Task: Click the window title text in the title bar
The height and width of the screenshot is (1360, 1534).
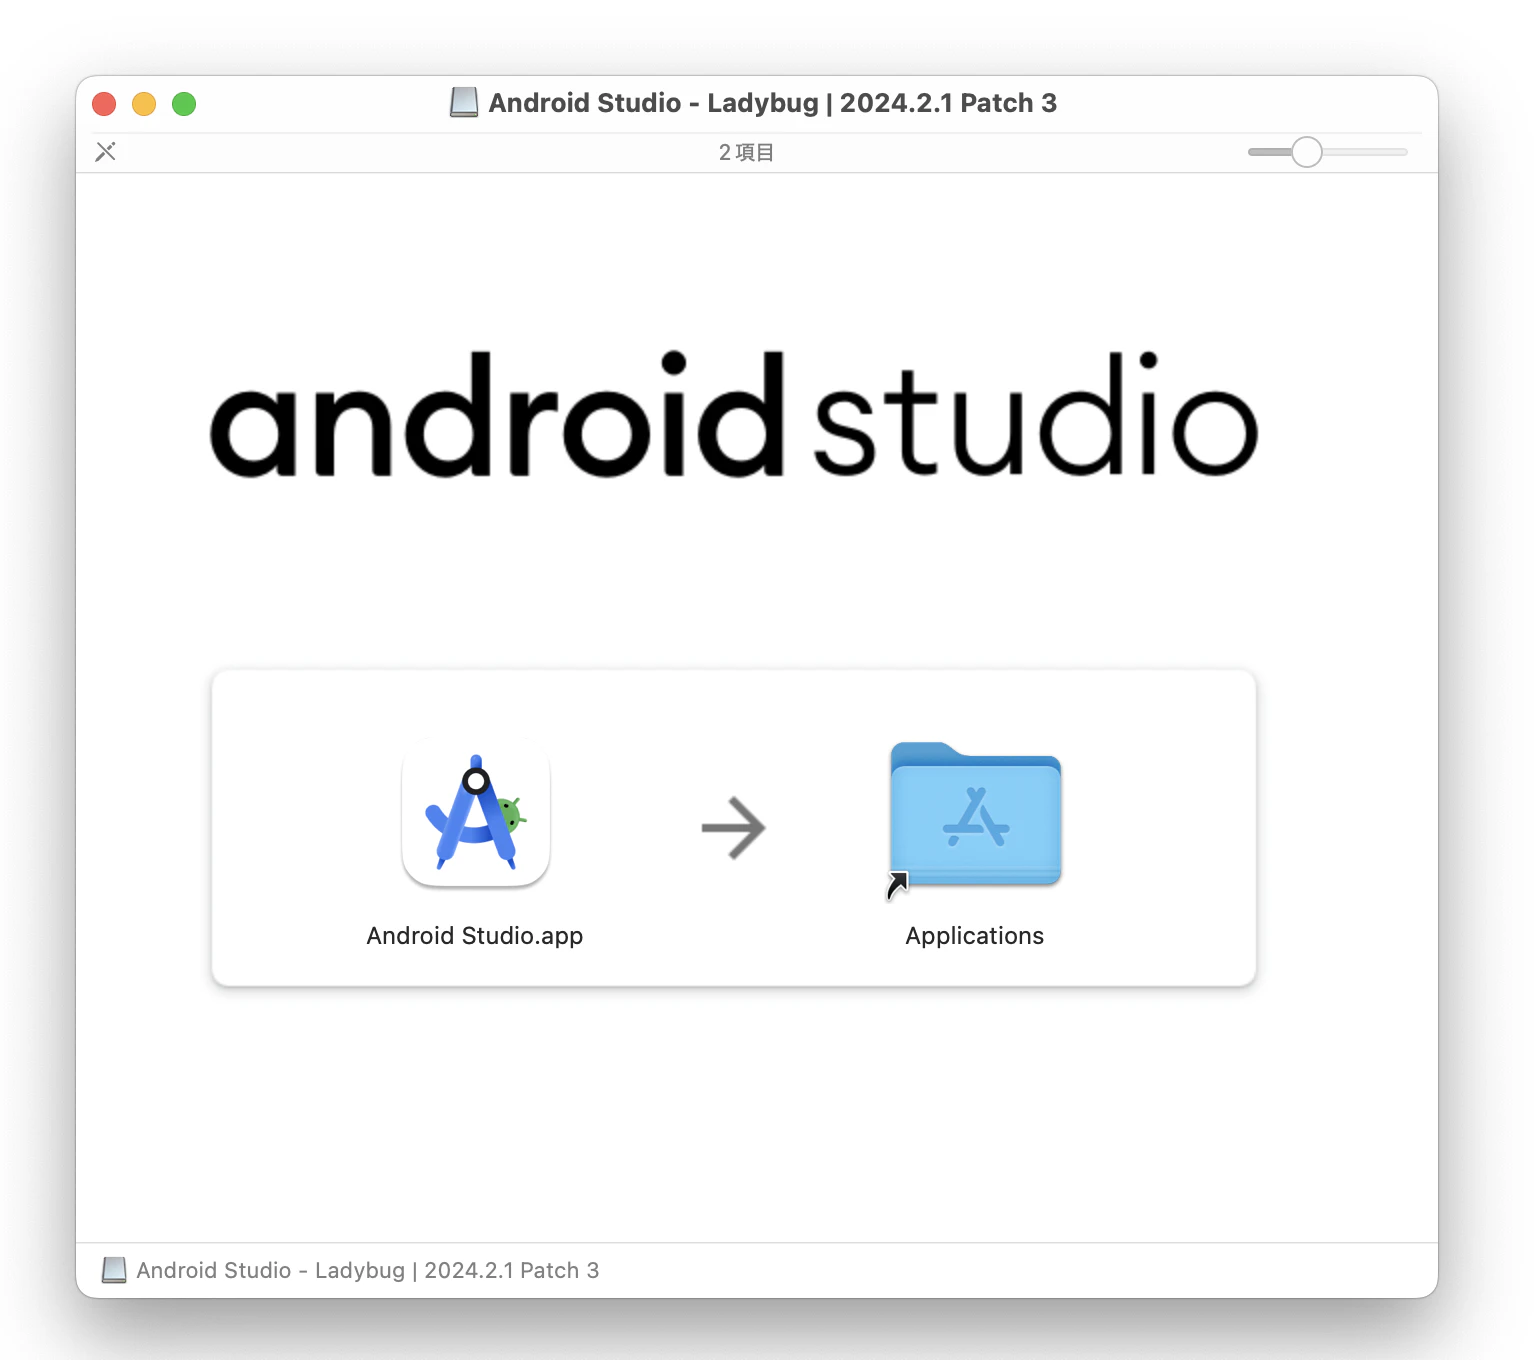Action: (x=773, y=103)
